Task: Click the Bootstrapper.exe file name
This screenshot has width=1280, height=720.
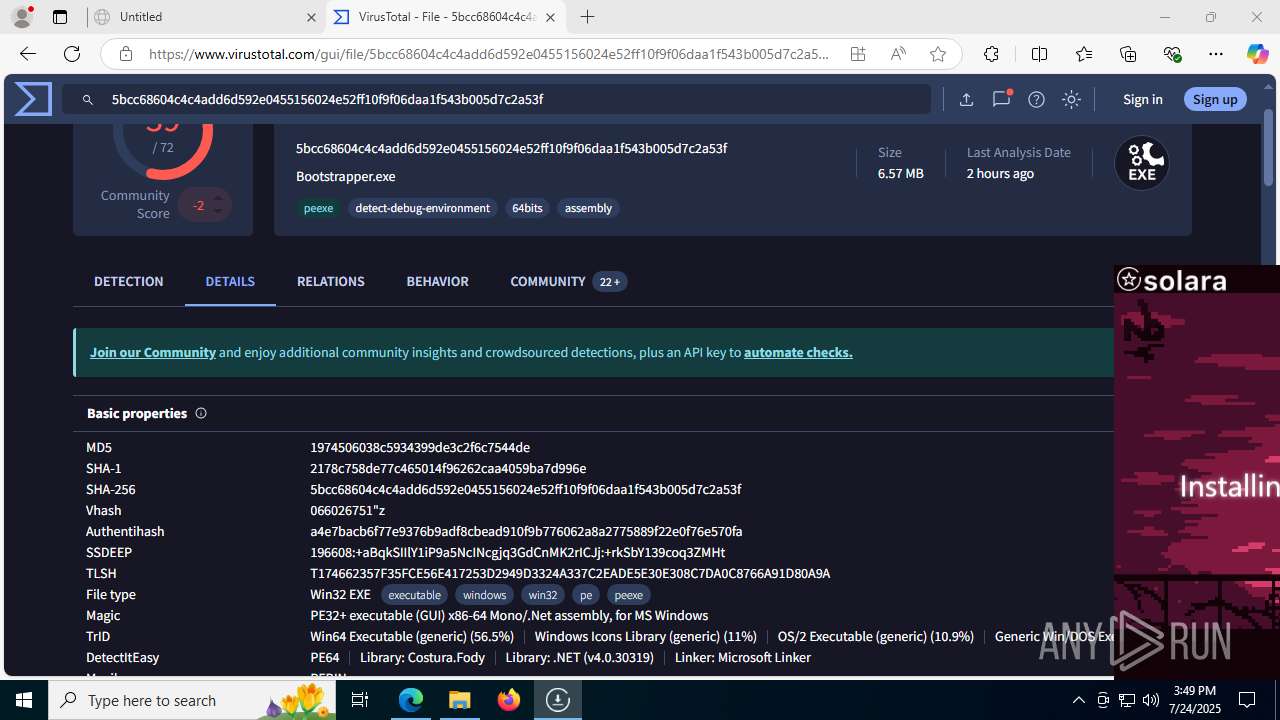Action: click(x=345, y=176)
